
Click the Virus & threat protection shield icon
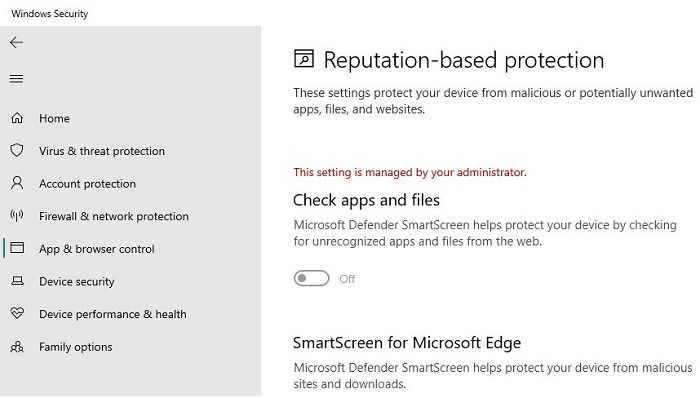point(17,150)
